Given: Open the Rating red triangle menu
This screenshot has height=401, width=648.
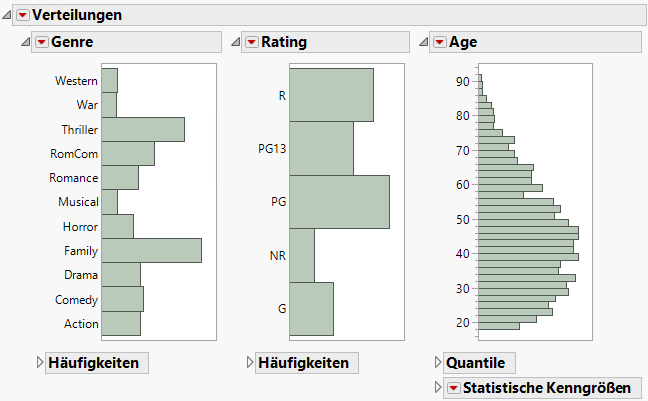Looking at the screenshot, I should pos(251,42).
